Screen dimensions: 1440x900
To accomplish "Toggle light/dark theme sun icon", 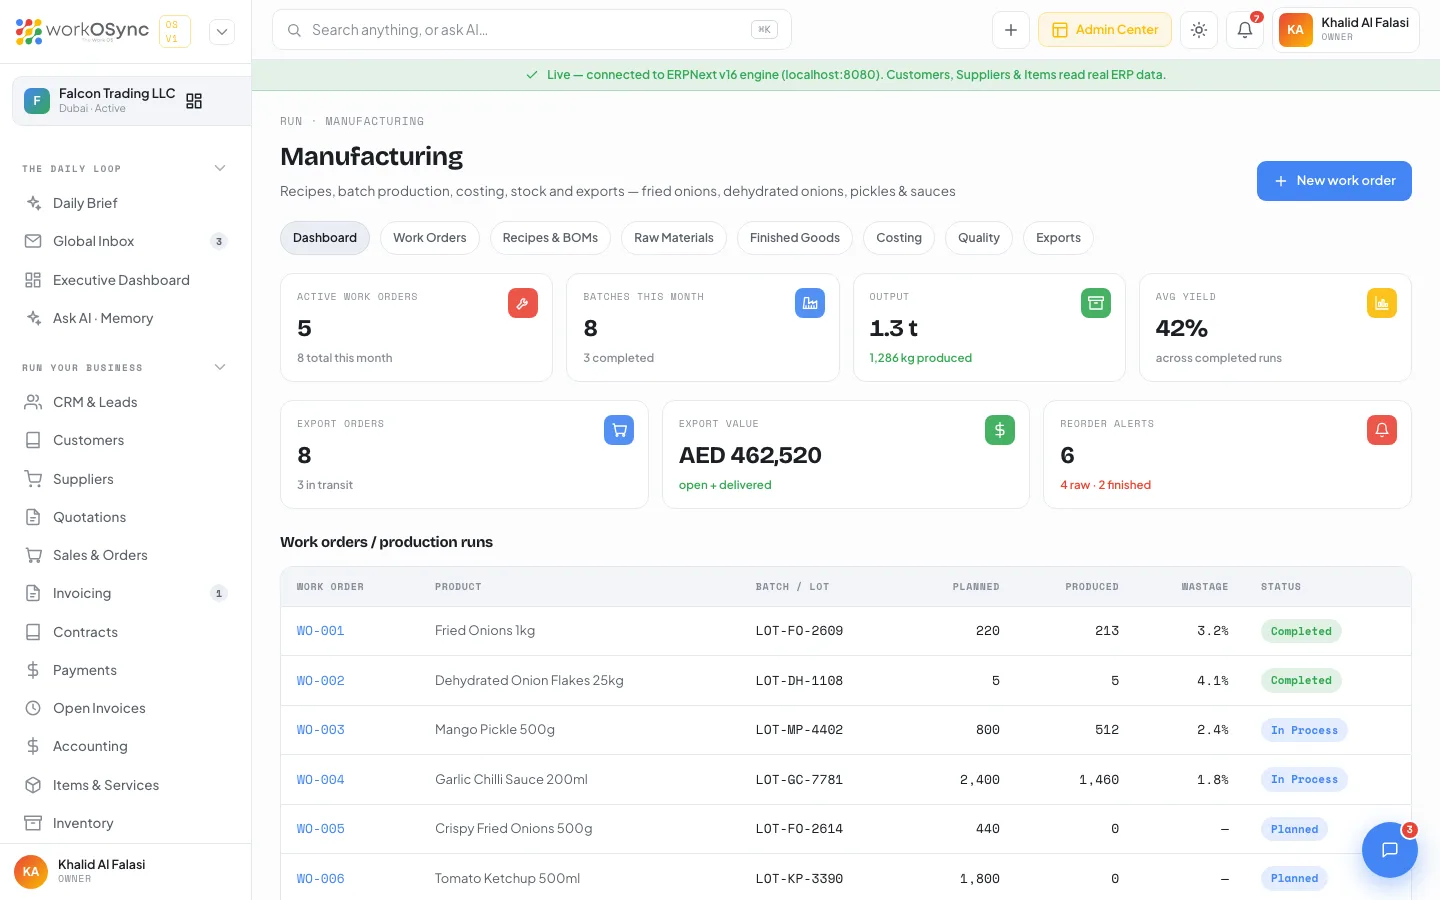I will pyautogui.click(x=1199, y=30).
